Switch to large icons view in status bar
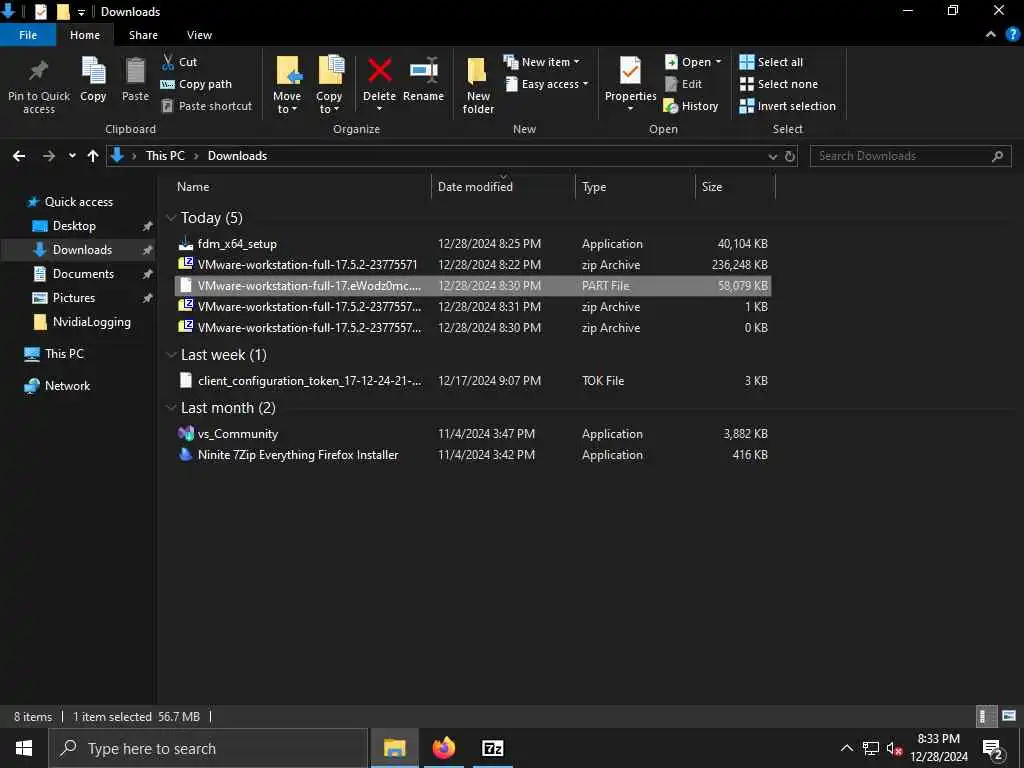The image size is (1024, 768). [1009, 716]
